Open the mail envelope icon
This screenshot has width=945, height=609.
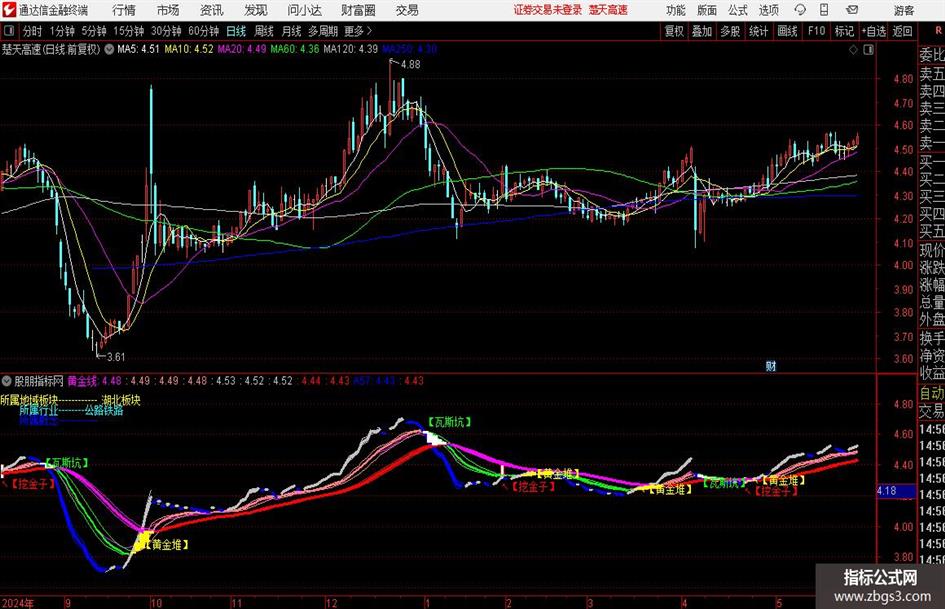tap(852, 10)
